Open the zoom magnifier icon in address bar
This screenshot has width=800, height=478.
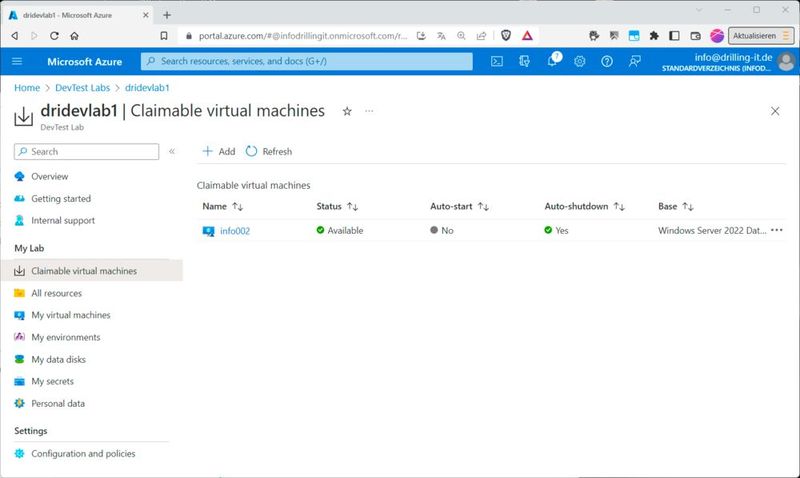click(x=461, y=36)
